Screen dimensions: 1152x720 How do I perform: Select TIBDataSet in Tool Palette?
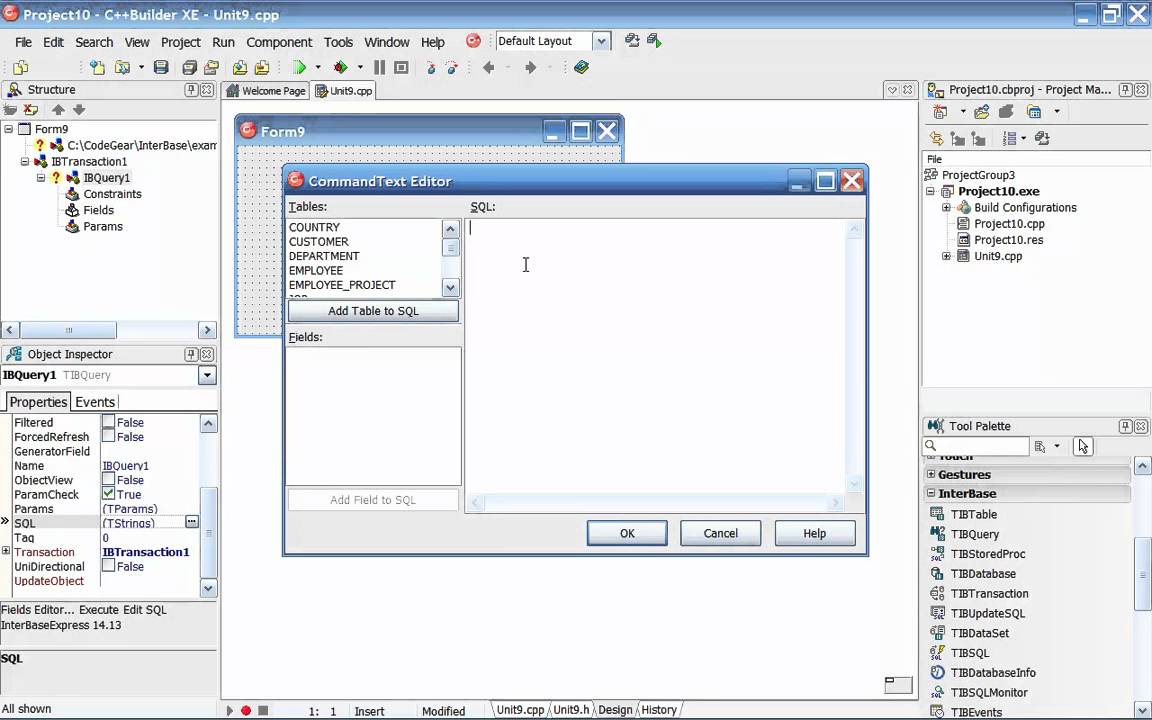point(979,633)
